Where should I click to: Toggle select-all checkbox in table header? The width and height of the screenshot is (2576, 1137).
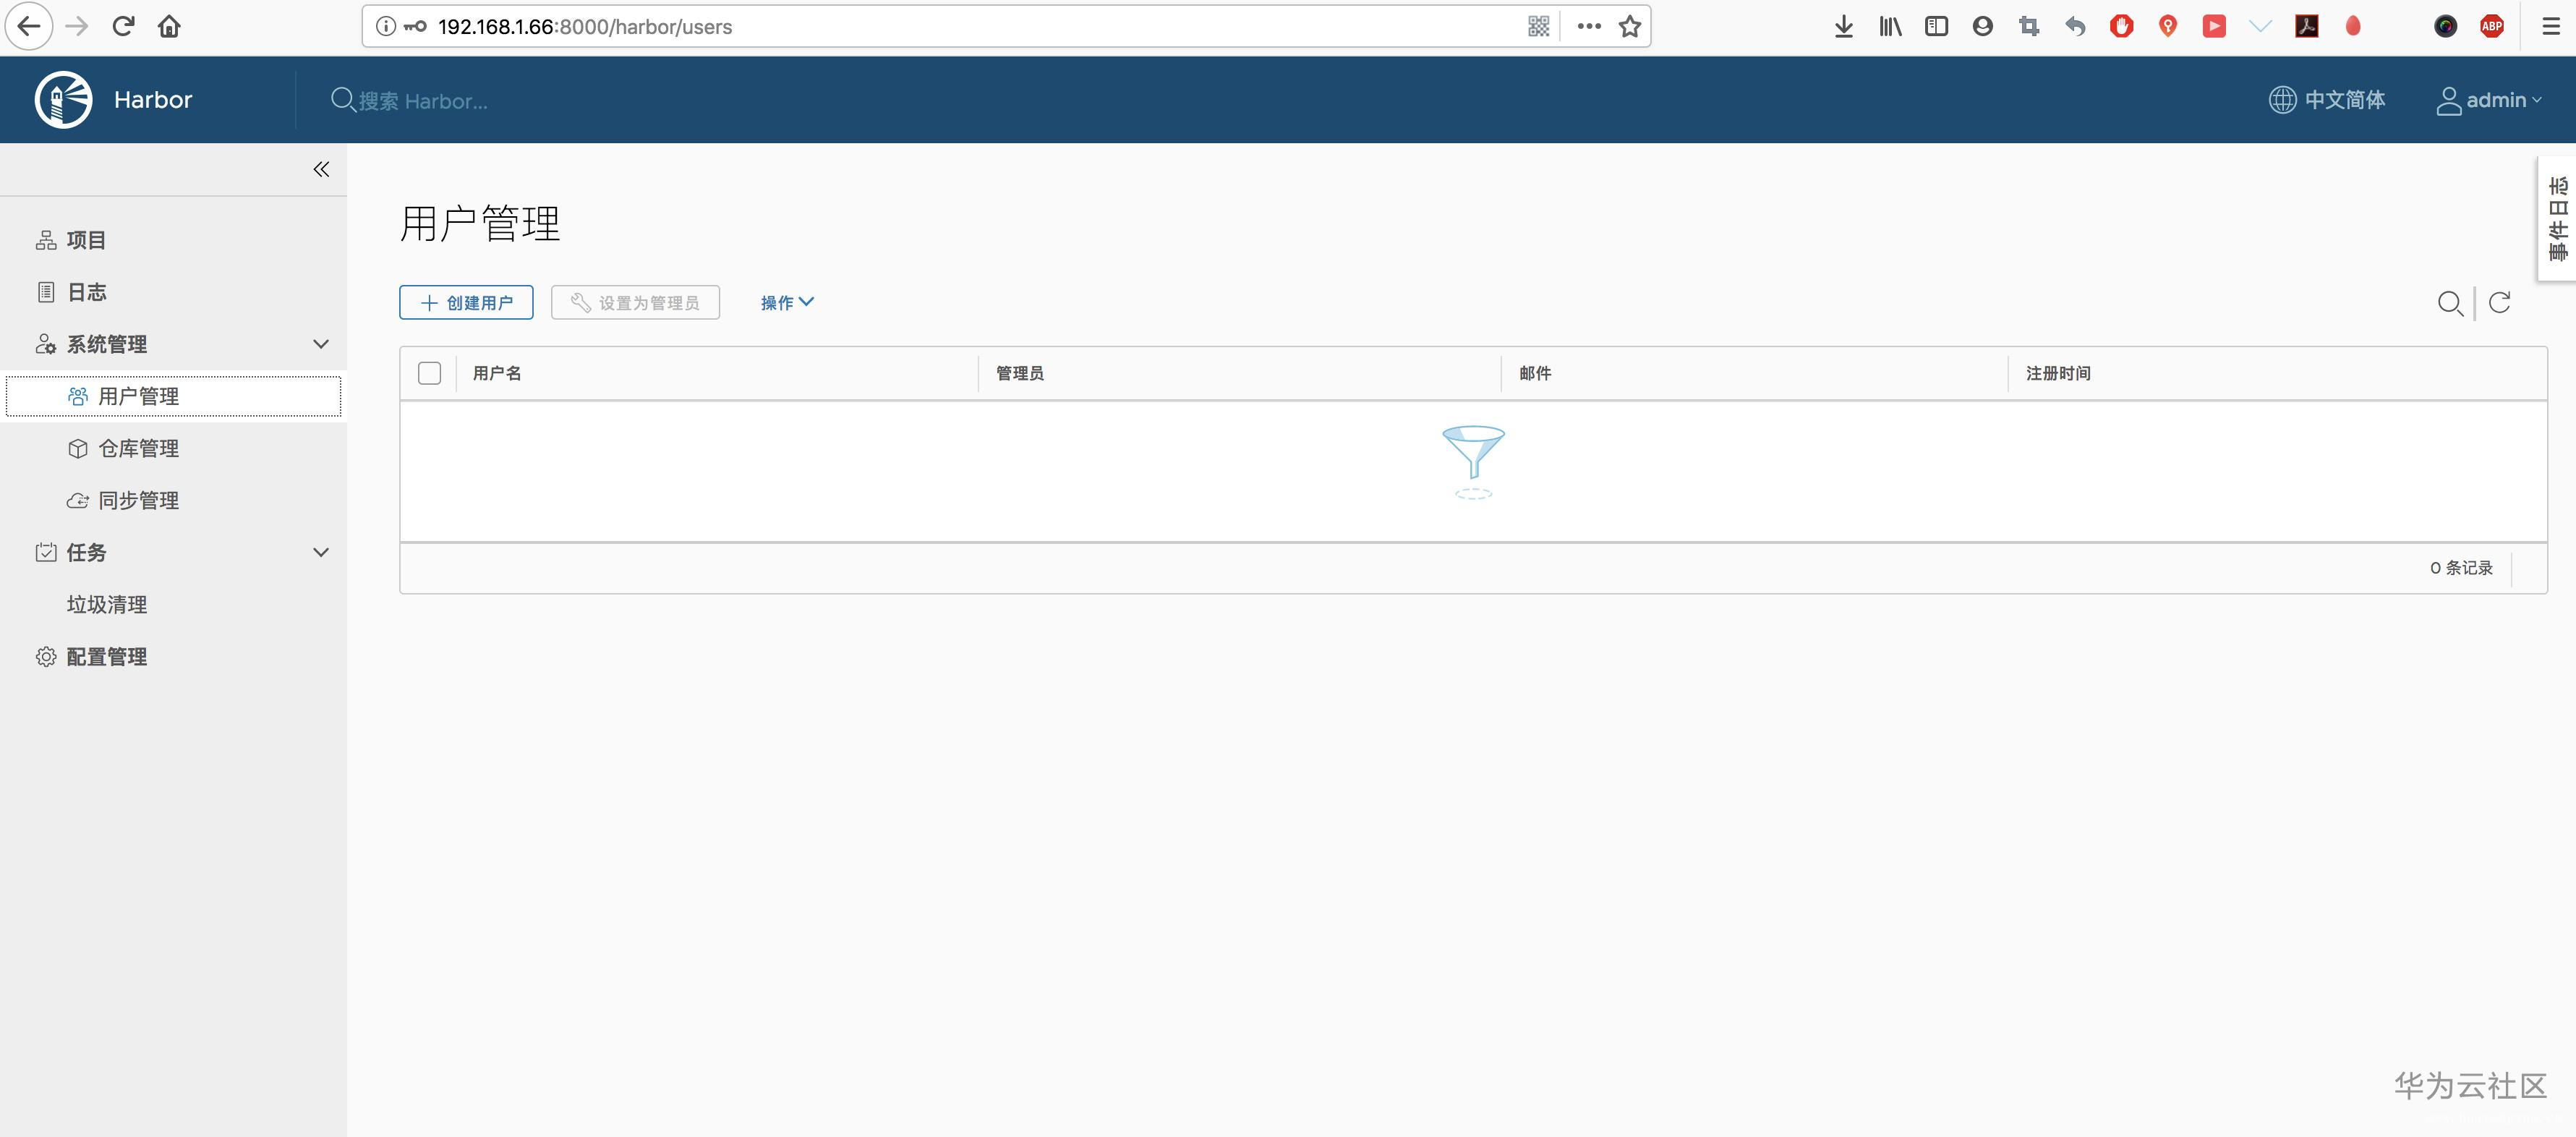coord(429,373)
